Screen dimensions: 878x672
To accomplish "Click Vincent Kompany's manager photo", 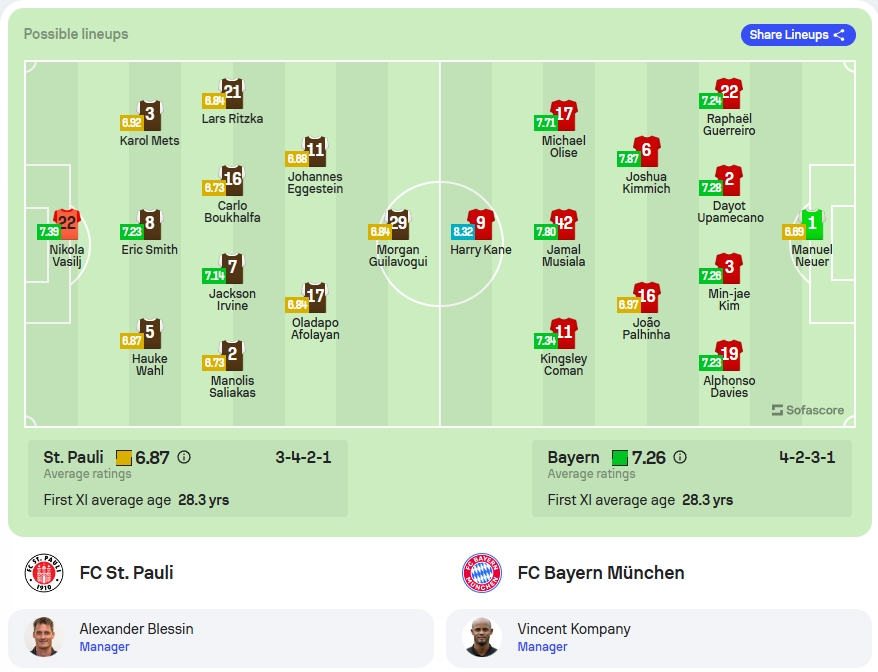I will pos(482,637).
